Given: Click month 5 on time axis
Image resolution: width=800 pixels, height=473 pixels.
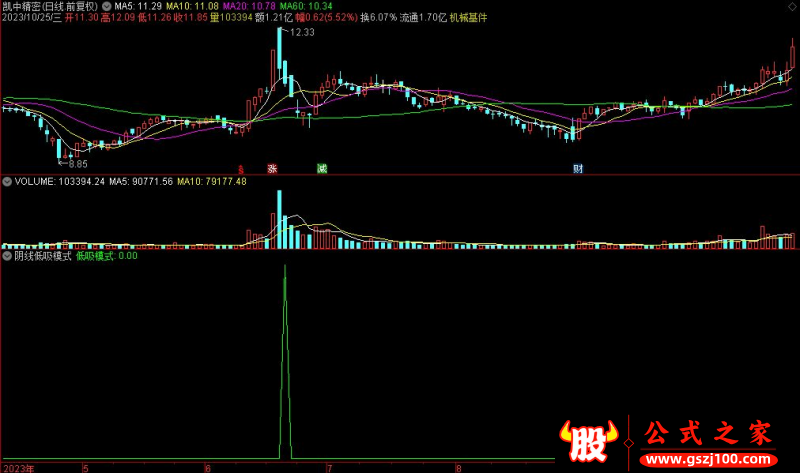Looking at the screenshot, I should [86, 468].
